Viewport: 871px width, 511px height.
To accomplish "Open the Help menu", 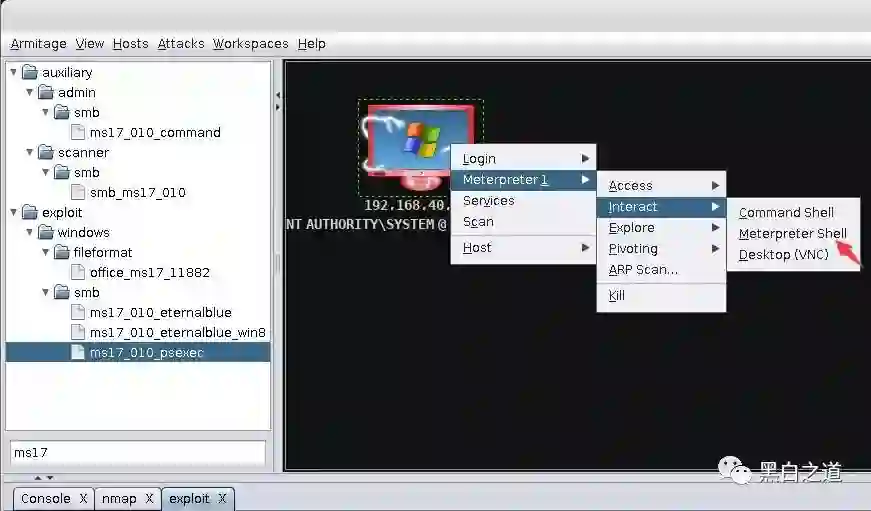I will tap(312, 43).
